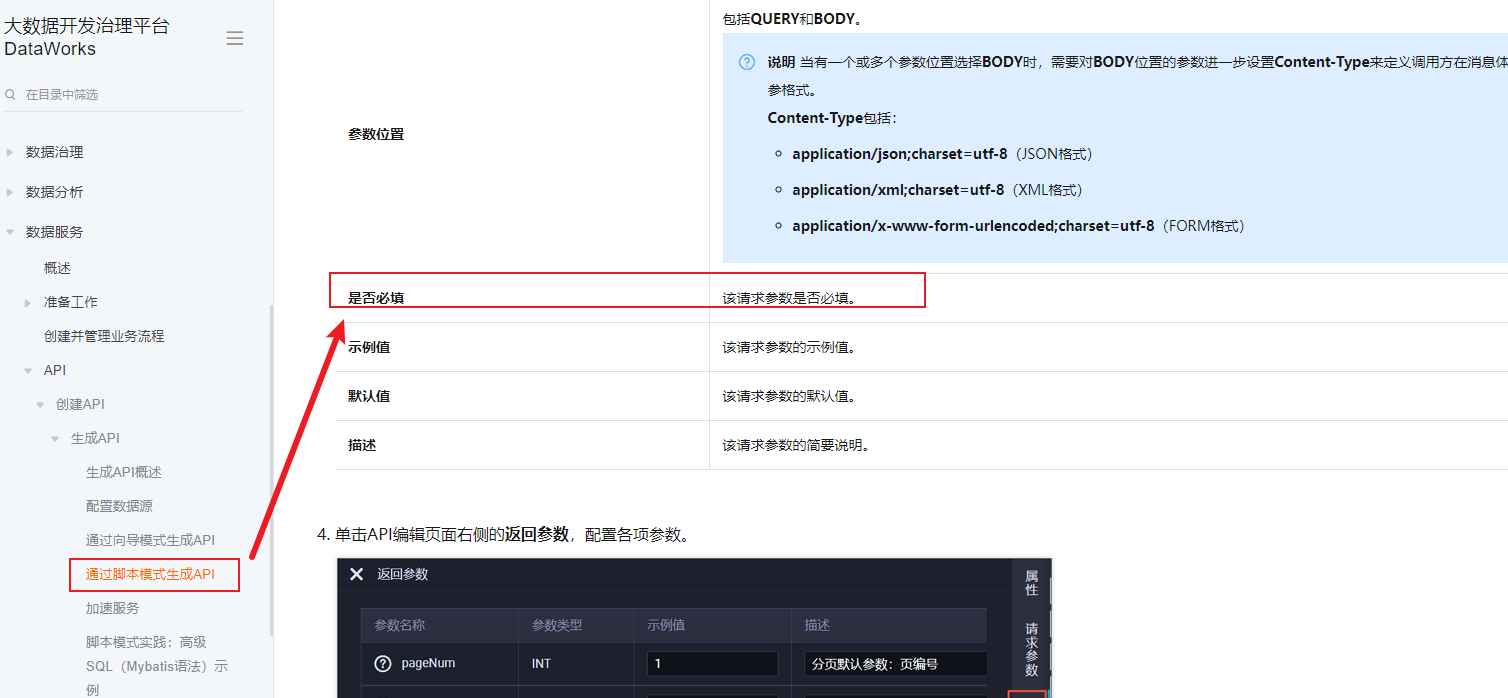This screenshot has height=698, width=1508.
Task: Click the 数据分析 label in the sidebar
Action: tap(55, 192)
